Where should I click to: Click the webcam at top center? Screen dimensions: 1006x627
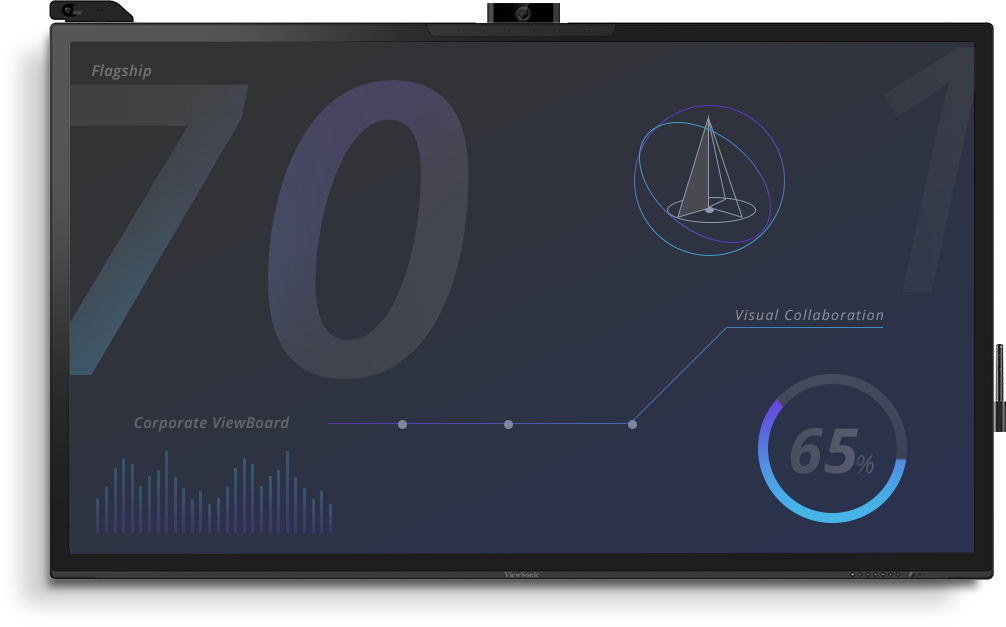click(523, 14)
